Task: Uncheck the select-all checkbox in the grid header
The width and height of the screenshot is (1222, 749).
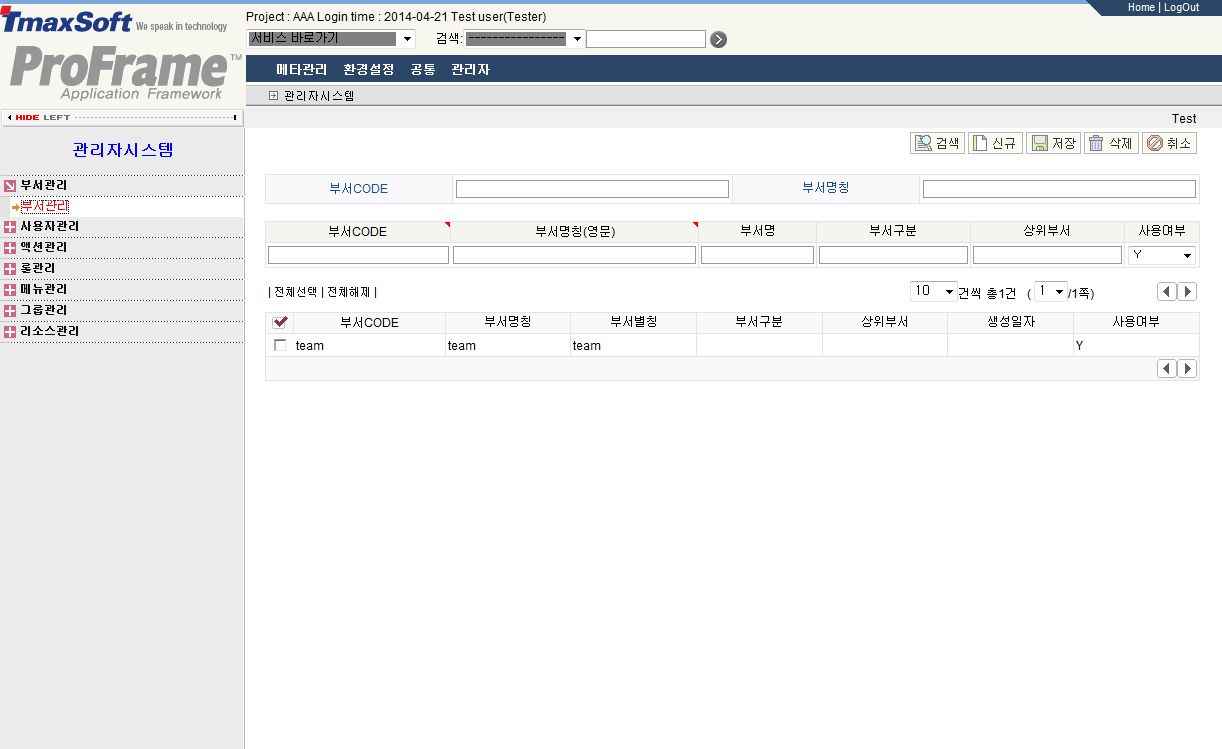Action: pyautogui.click(x=280, y=322)
